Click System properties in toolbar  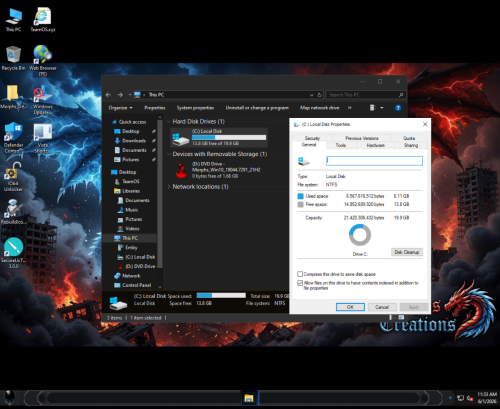click(x=195, y=108)
